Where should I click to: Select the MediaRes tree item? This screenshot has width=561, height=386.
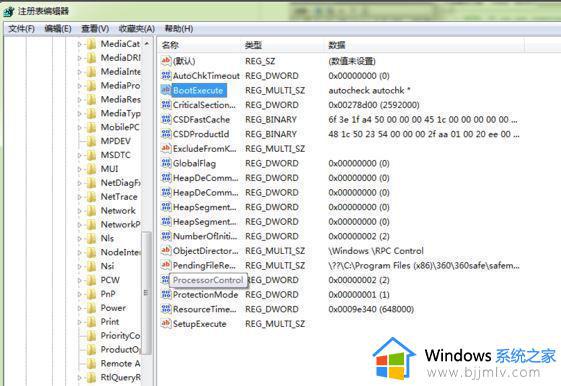coord(120,99)
